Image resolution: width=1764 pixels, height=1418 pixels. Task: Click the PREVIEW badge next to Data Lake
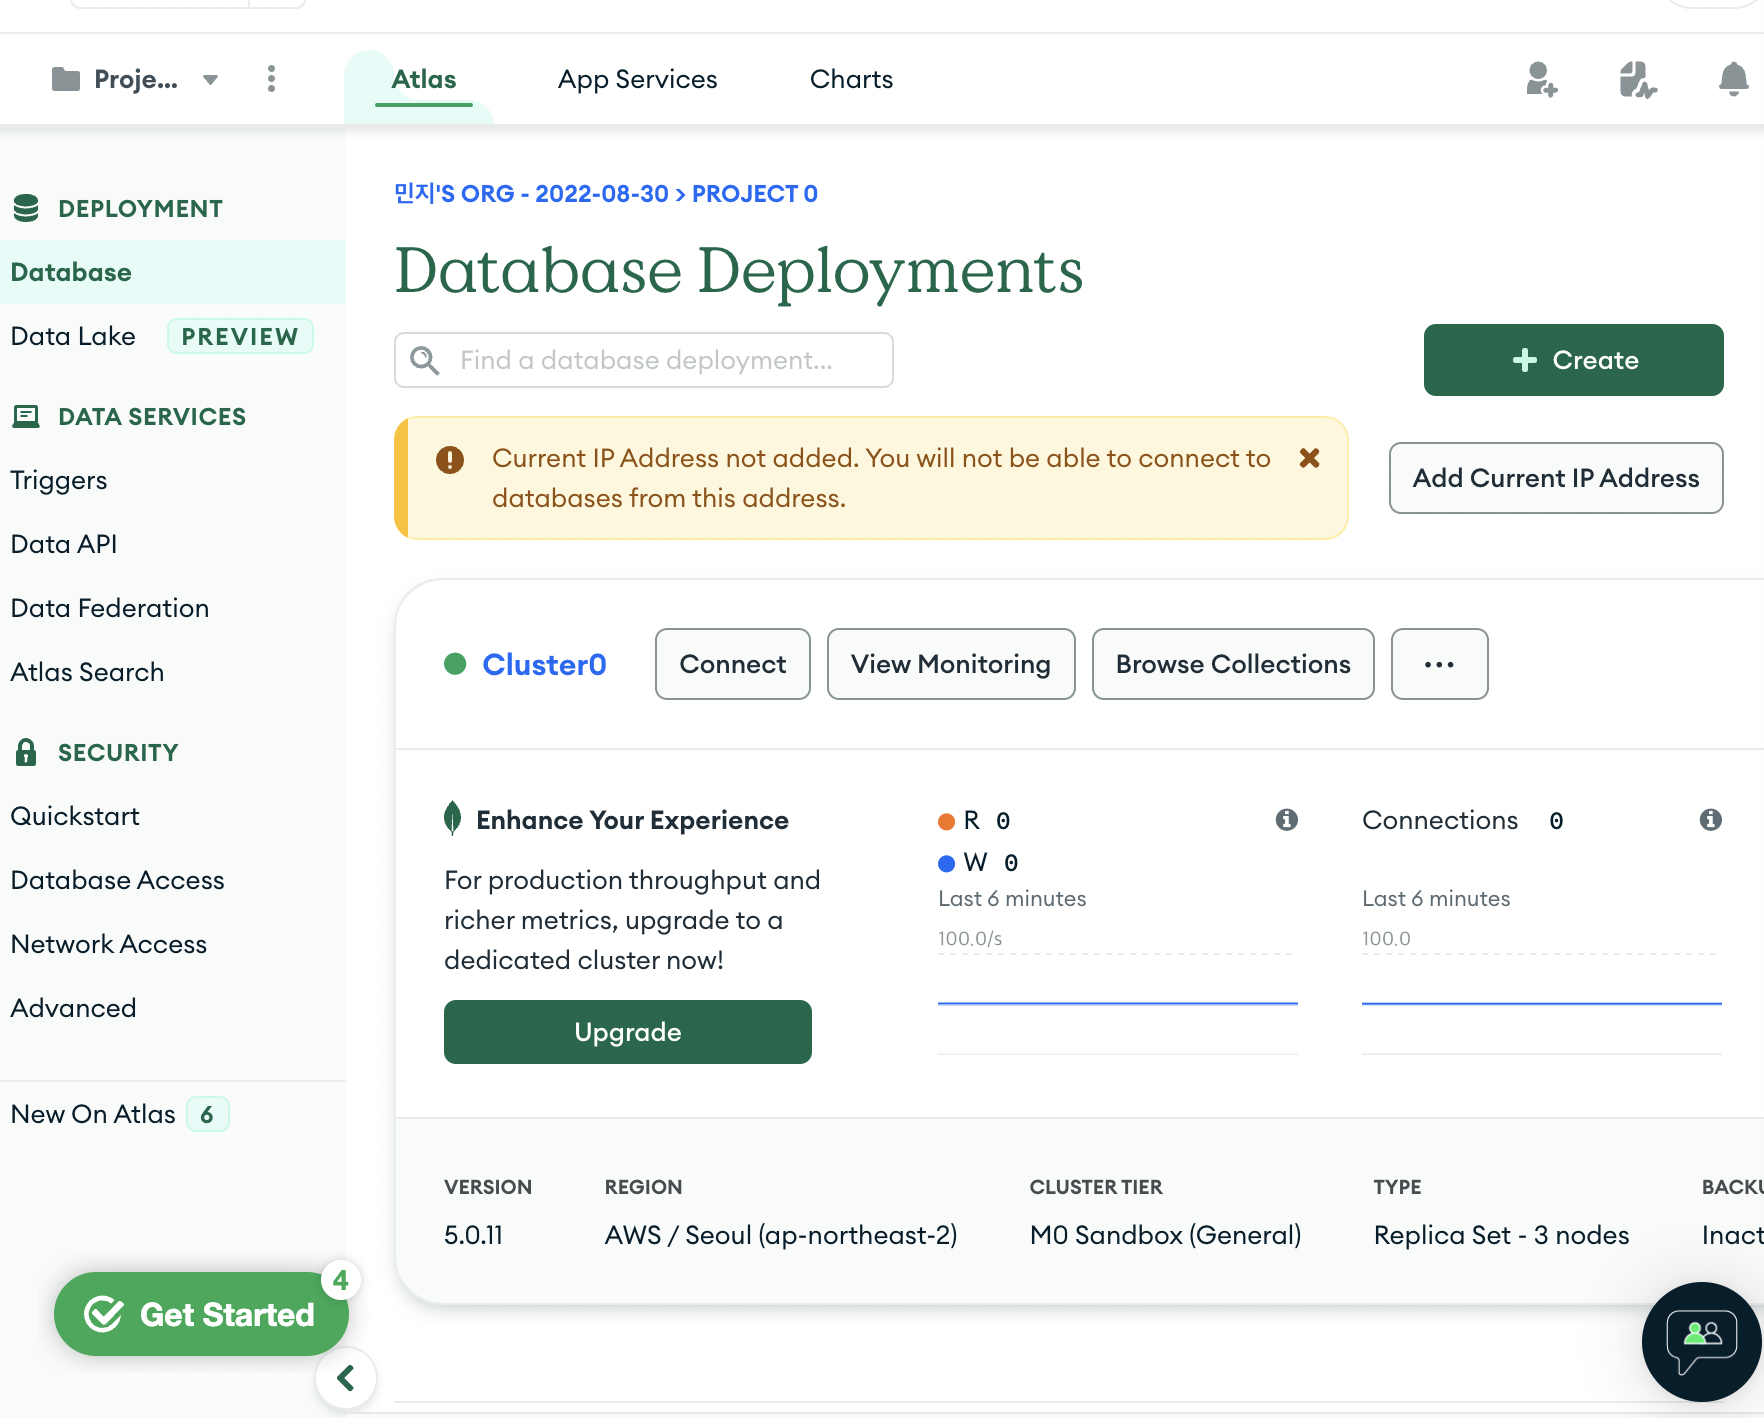click(x=240, y=336)
